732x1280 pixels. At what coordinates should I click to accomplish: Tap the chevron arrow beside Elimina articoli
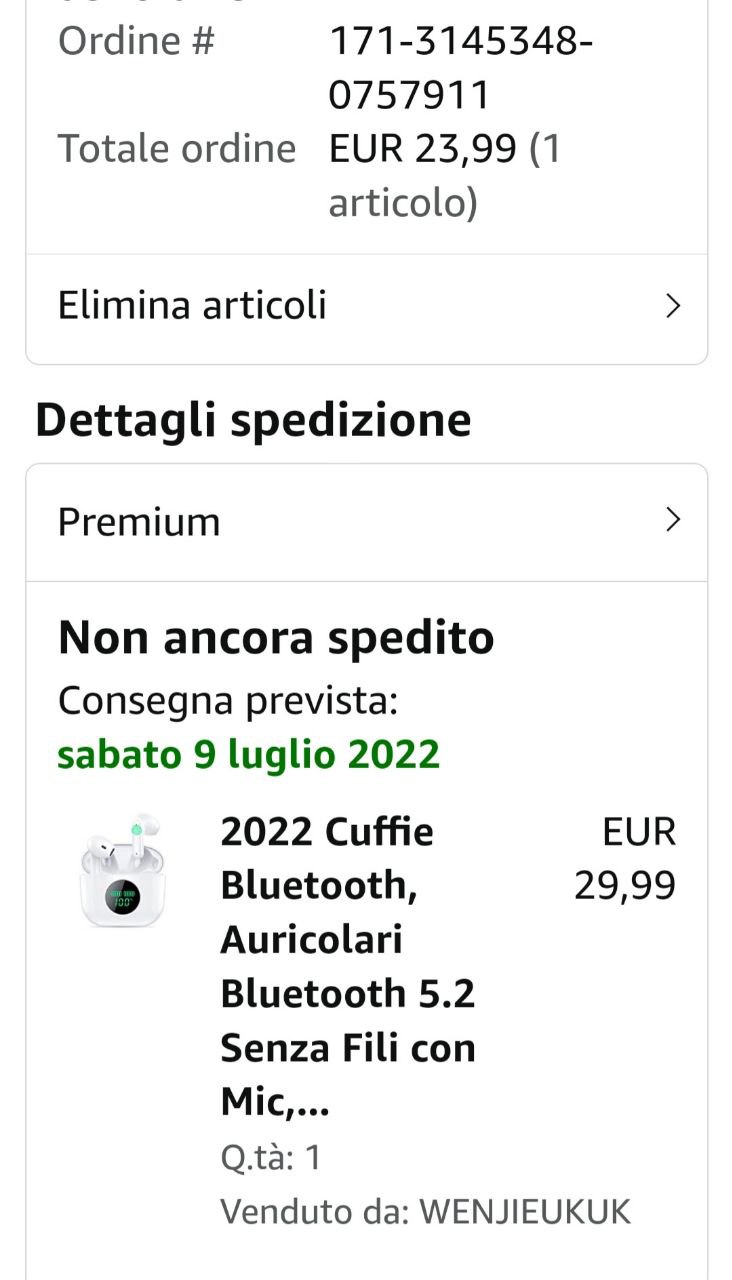673,305
